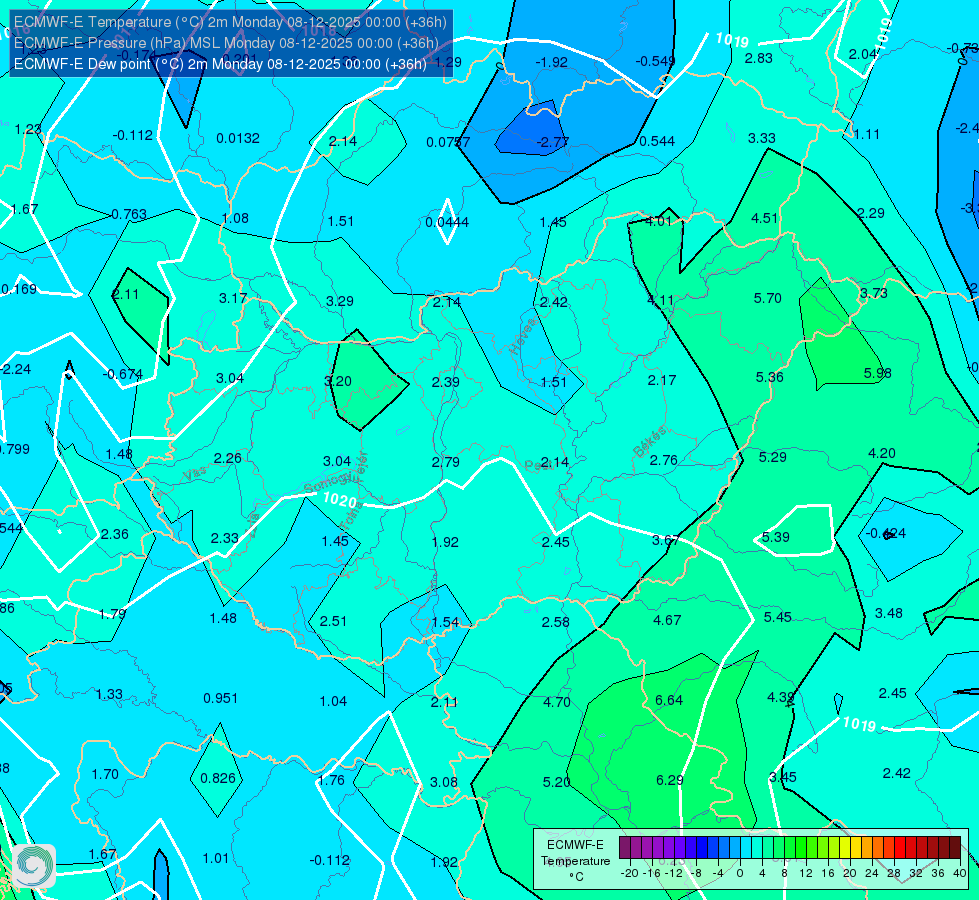
Task: Click the 2.83 temperature value
Action: [x=759, y=58]
